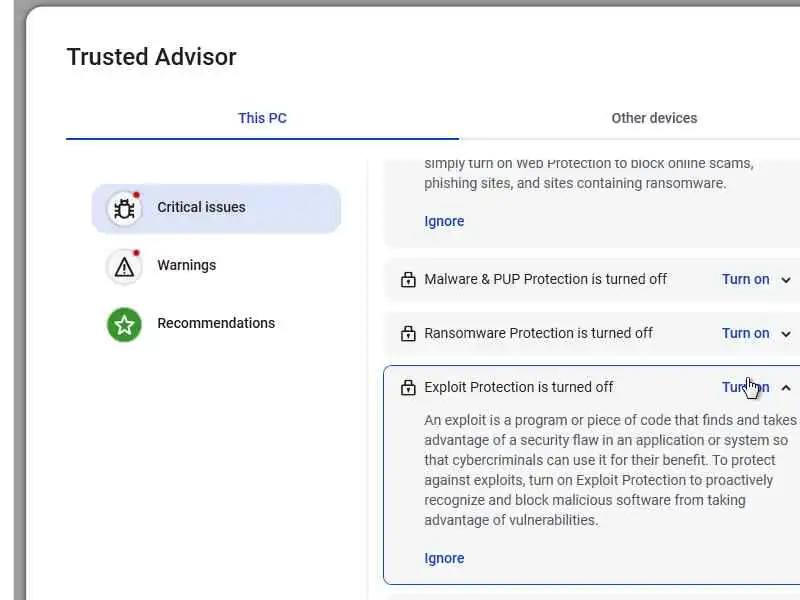Image resolution: width=800 pixels, height=600 pixels.
Task: Turn on Ransomware Protection
Action: 745,334
